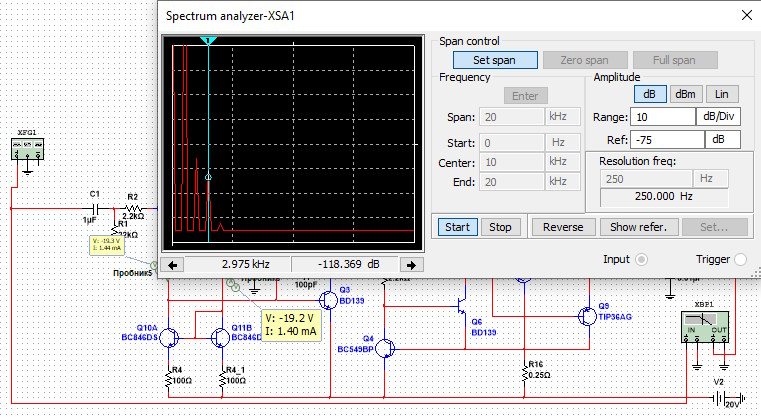Switch amplitude scale to Lin
This screenshot has height=418, width=761.
point(721,93)
